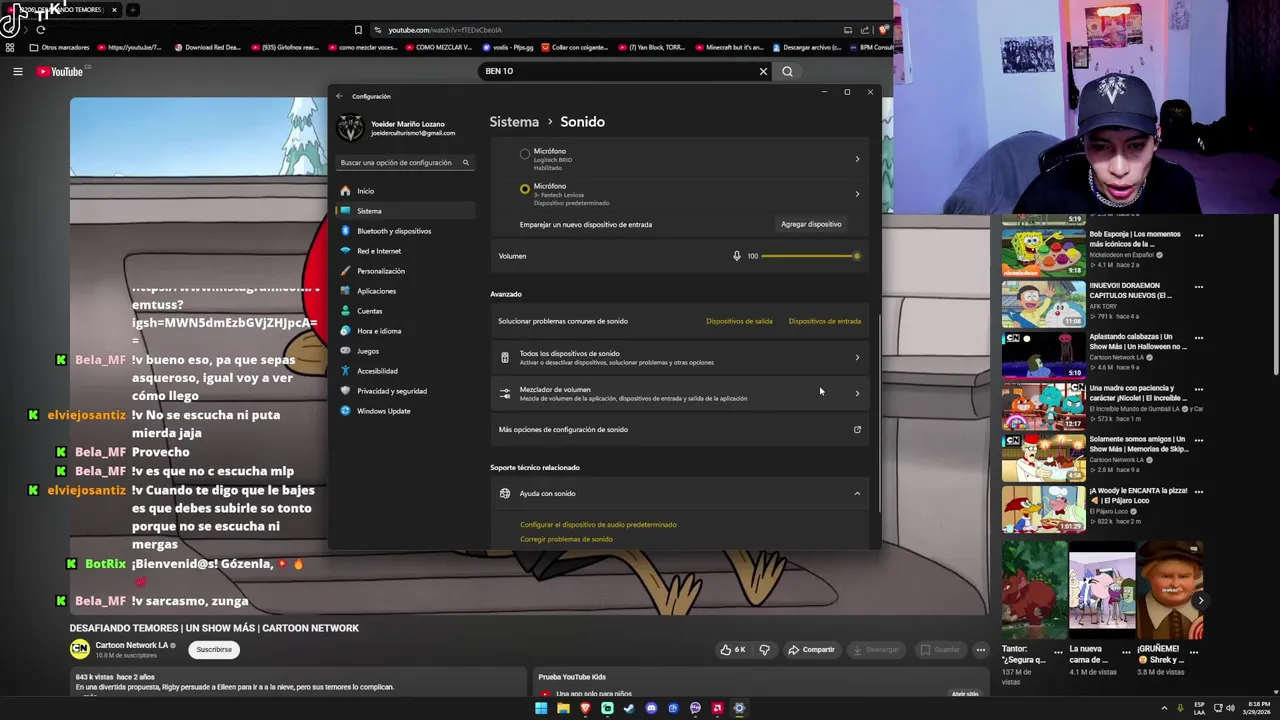
Task: Bookmark this page in address bar
Action: [x=358, y=30]
